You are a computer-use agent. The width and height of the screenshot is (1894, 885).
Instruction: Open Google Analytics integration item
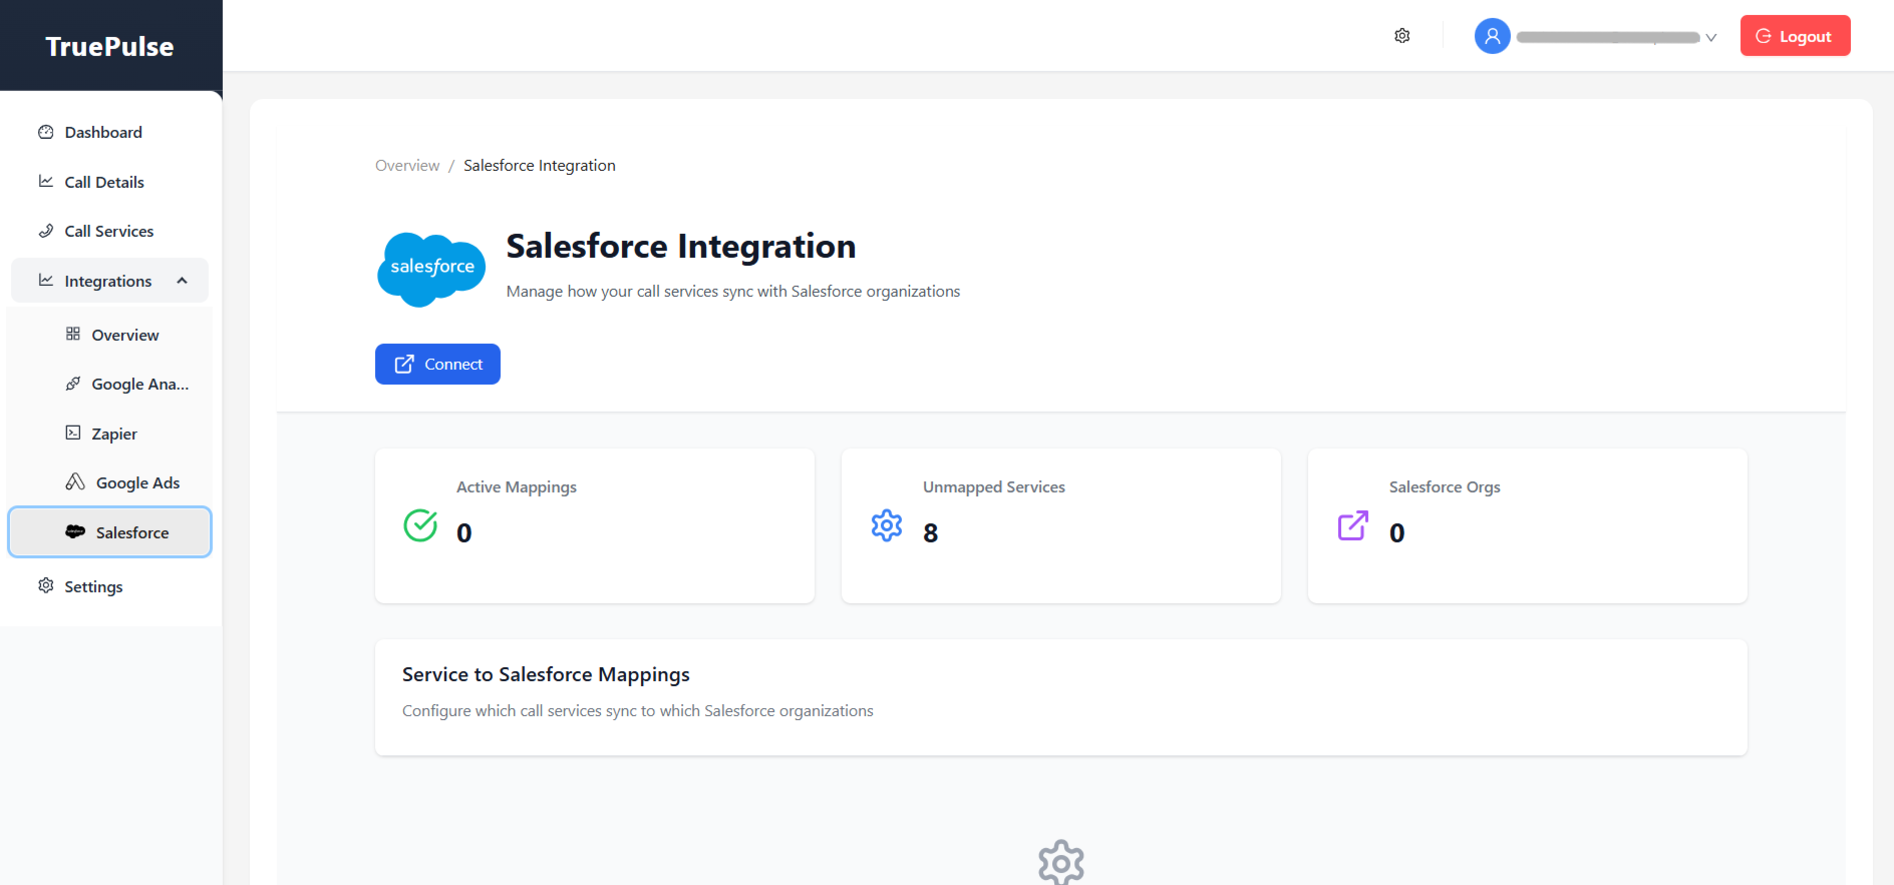click(139, 384)
